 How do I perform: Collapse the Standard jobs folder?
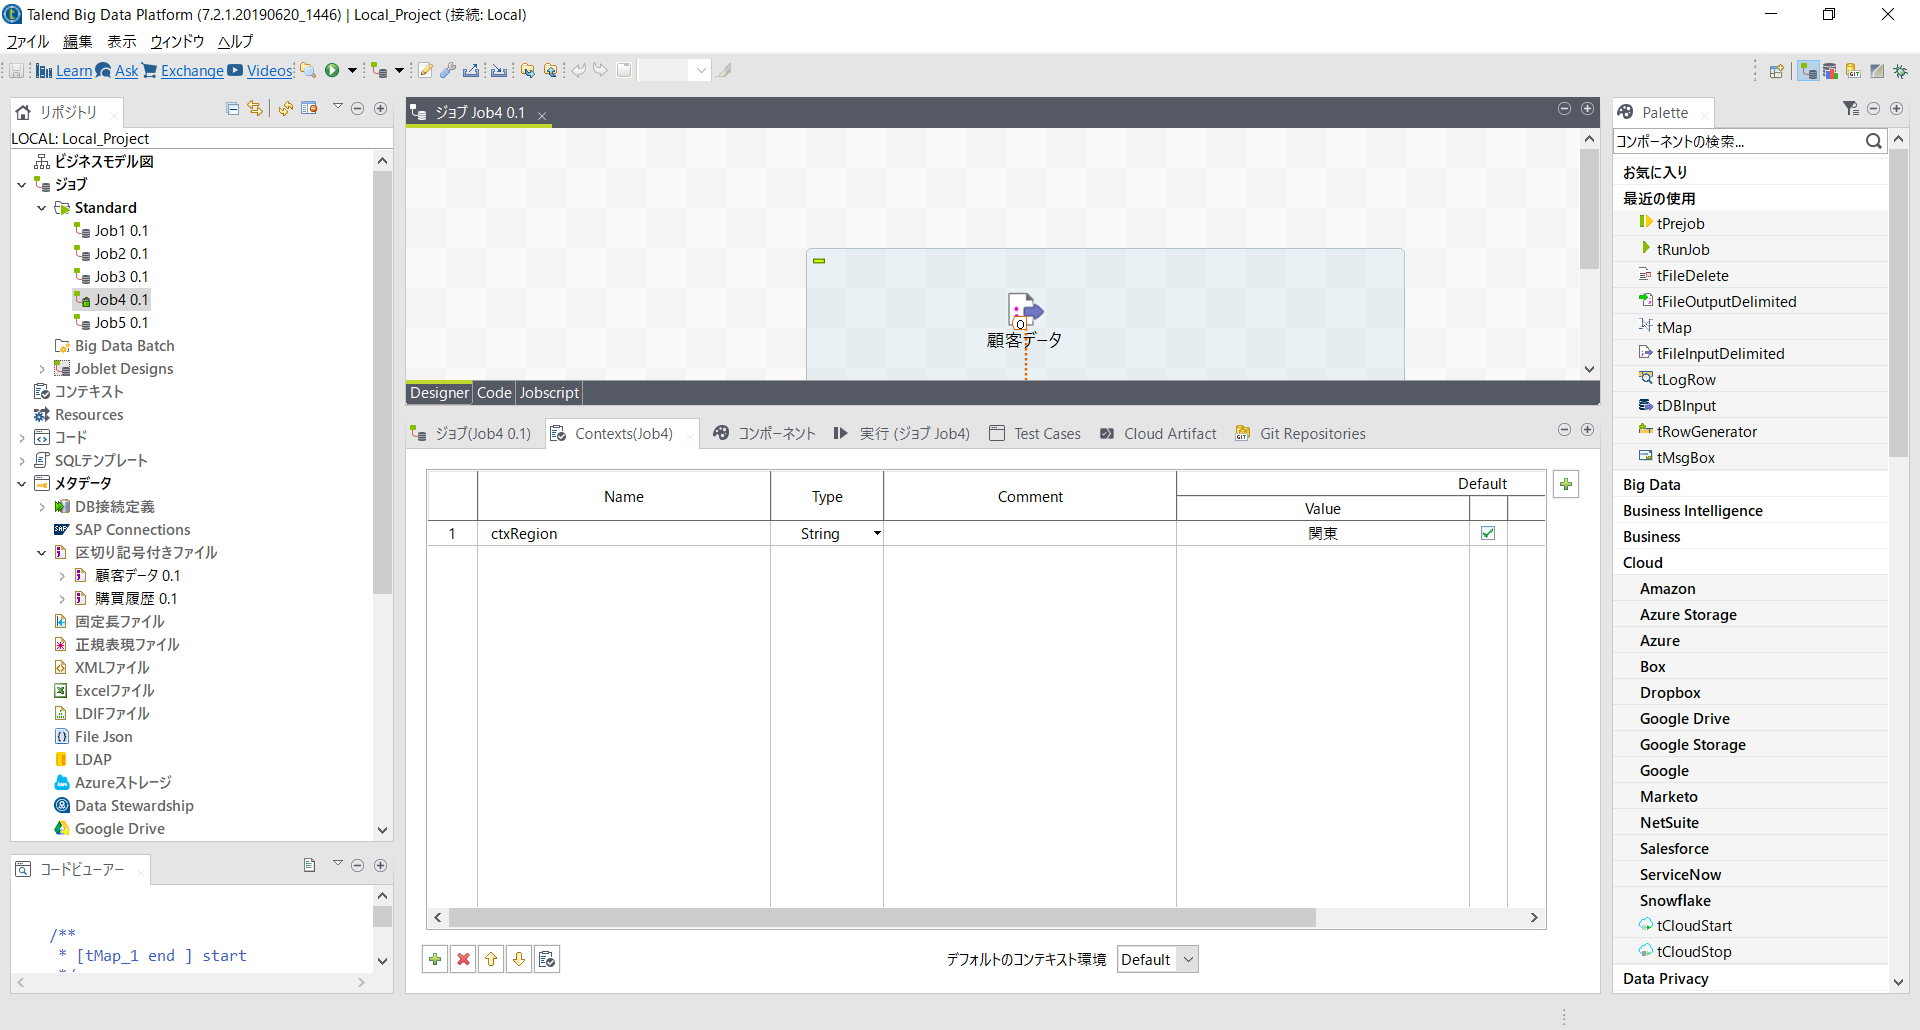pyautogui.click(x=41, y=207)
